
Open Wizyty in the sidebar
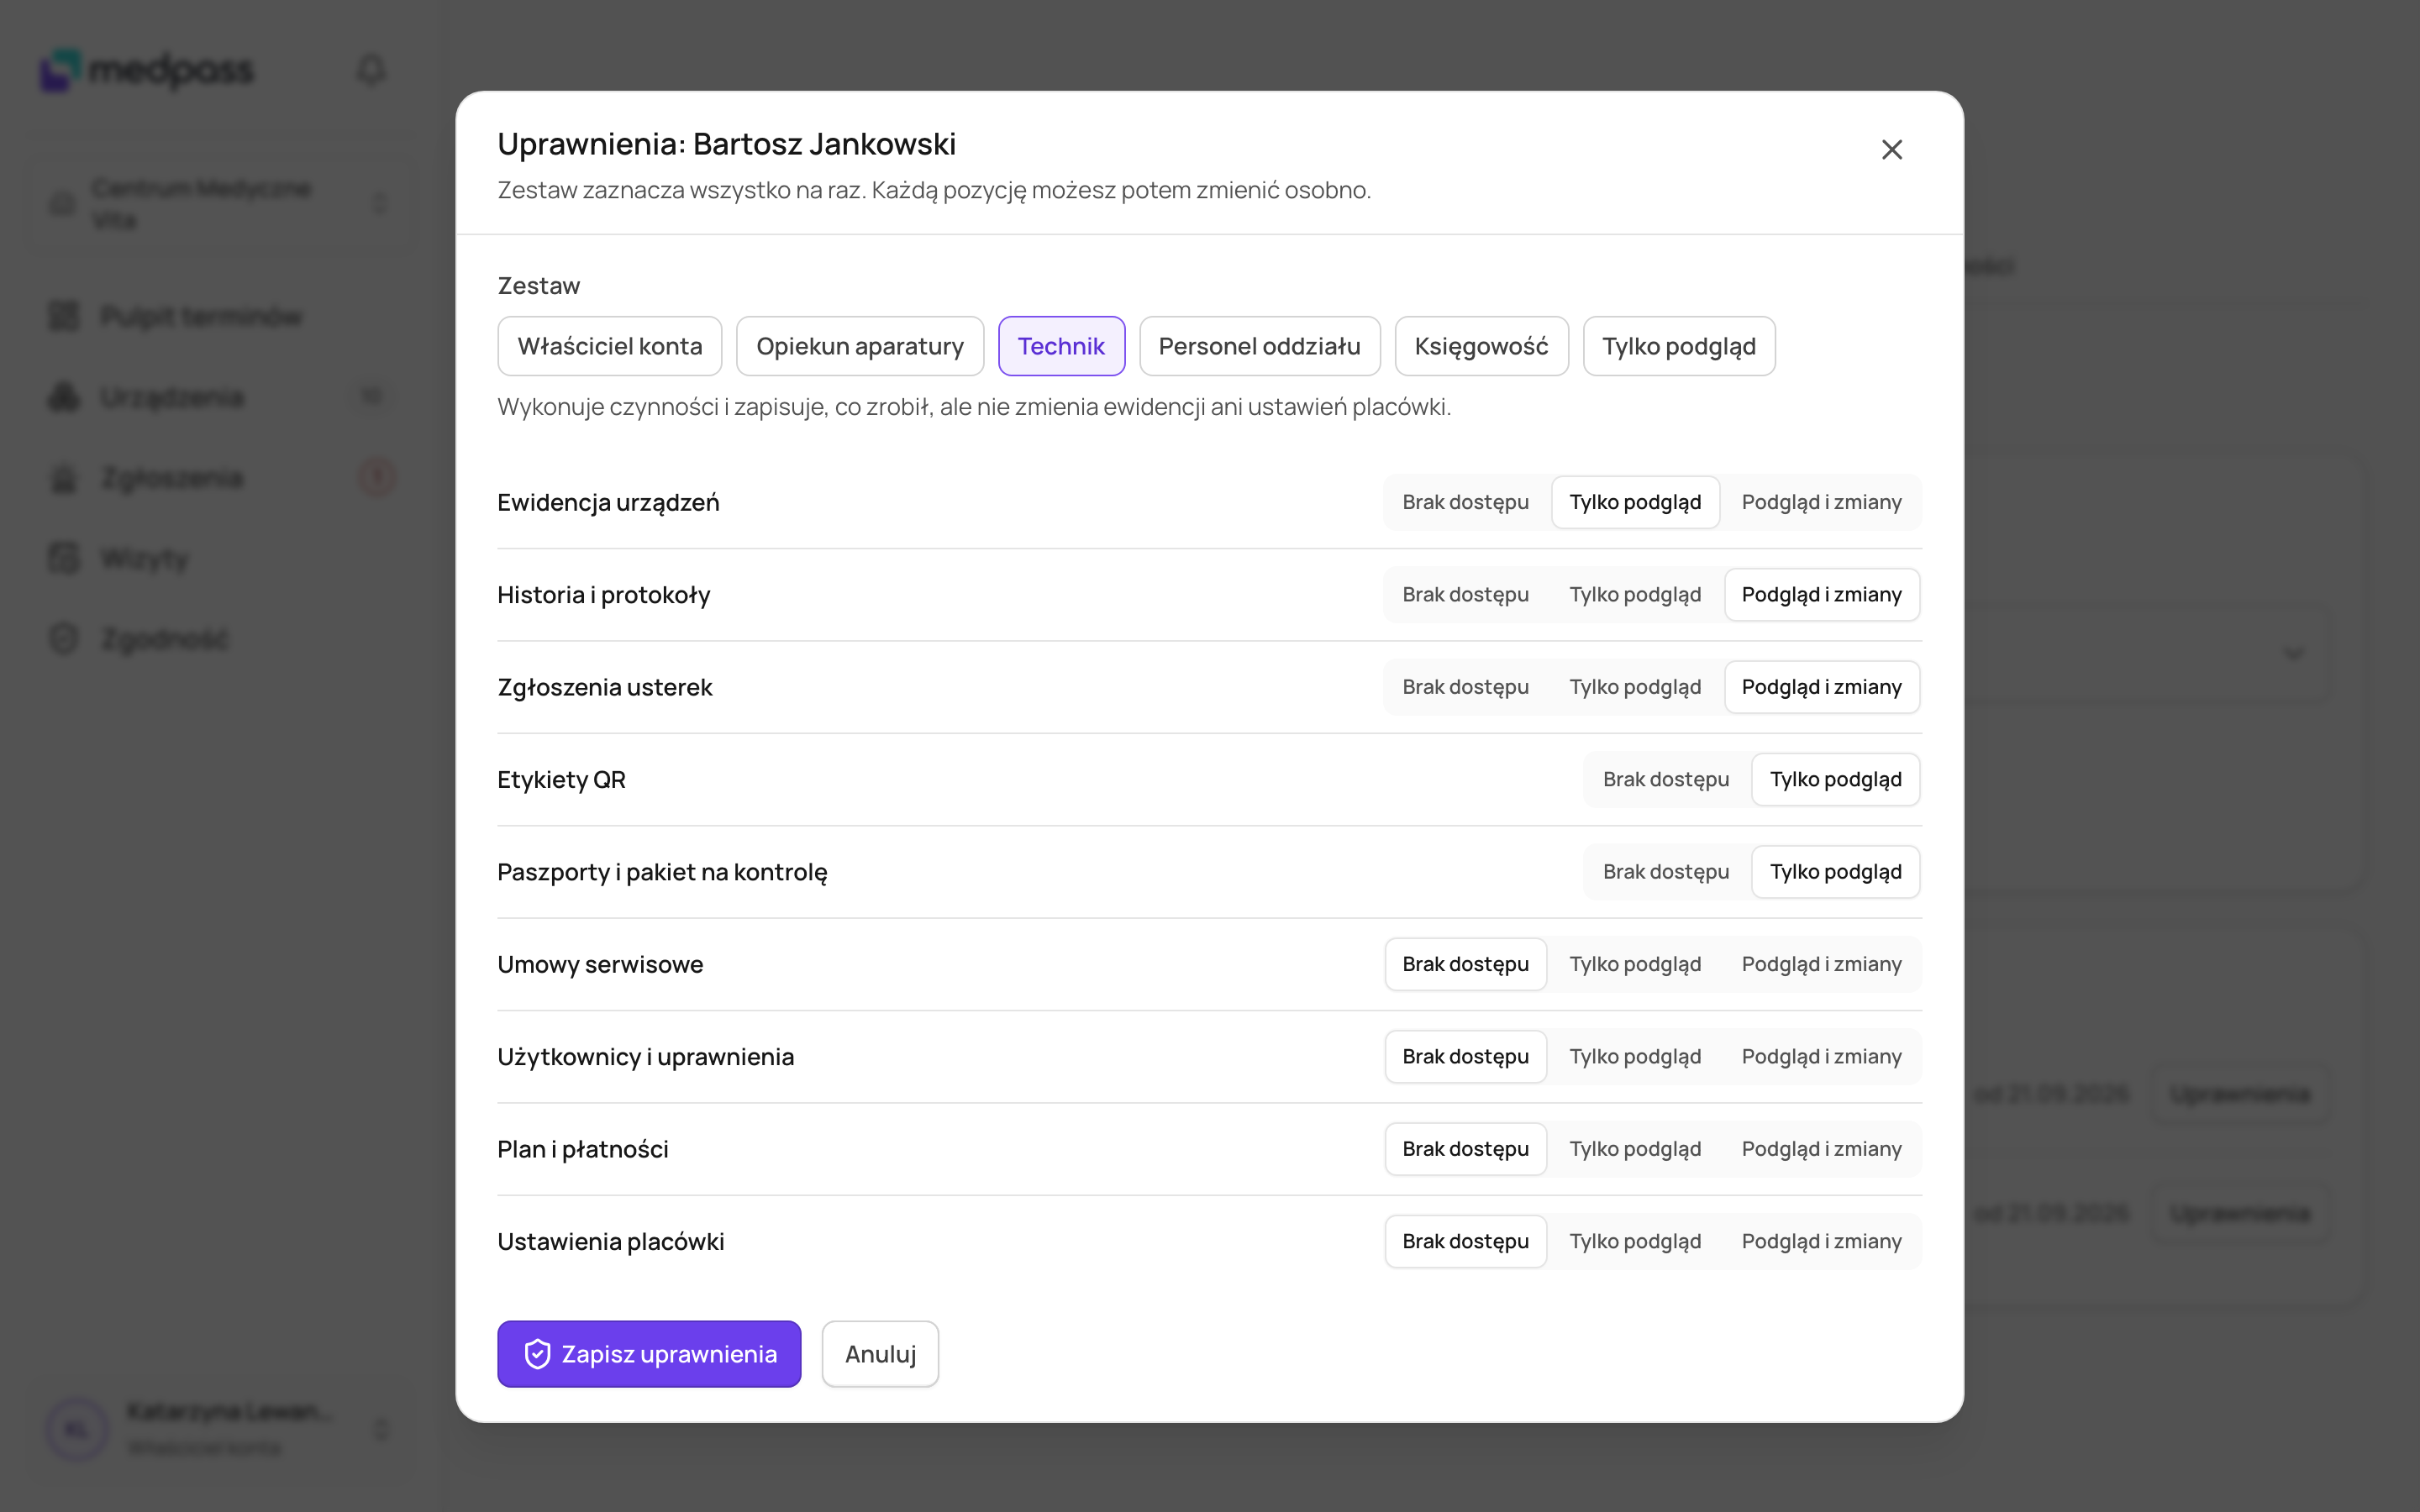(222, 559)
